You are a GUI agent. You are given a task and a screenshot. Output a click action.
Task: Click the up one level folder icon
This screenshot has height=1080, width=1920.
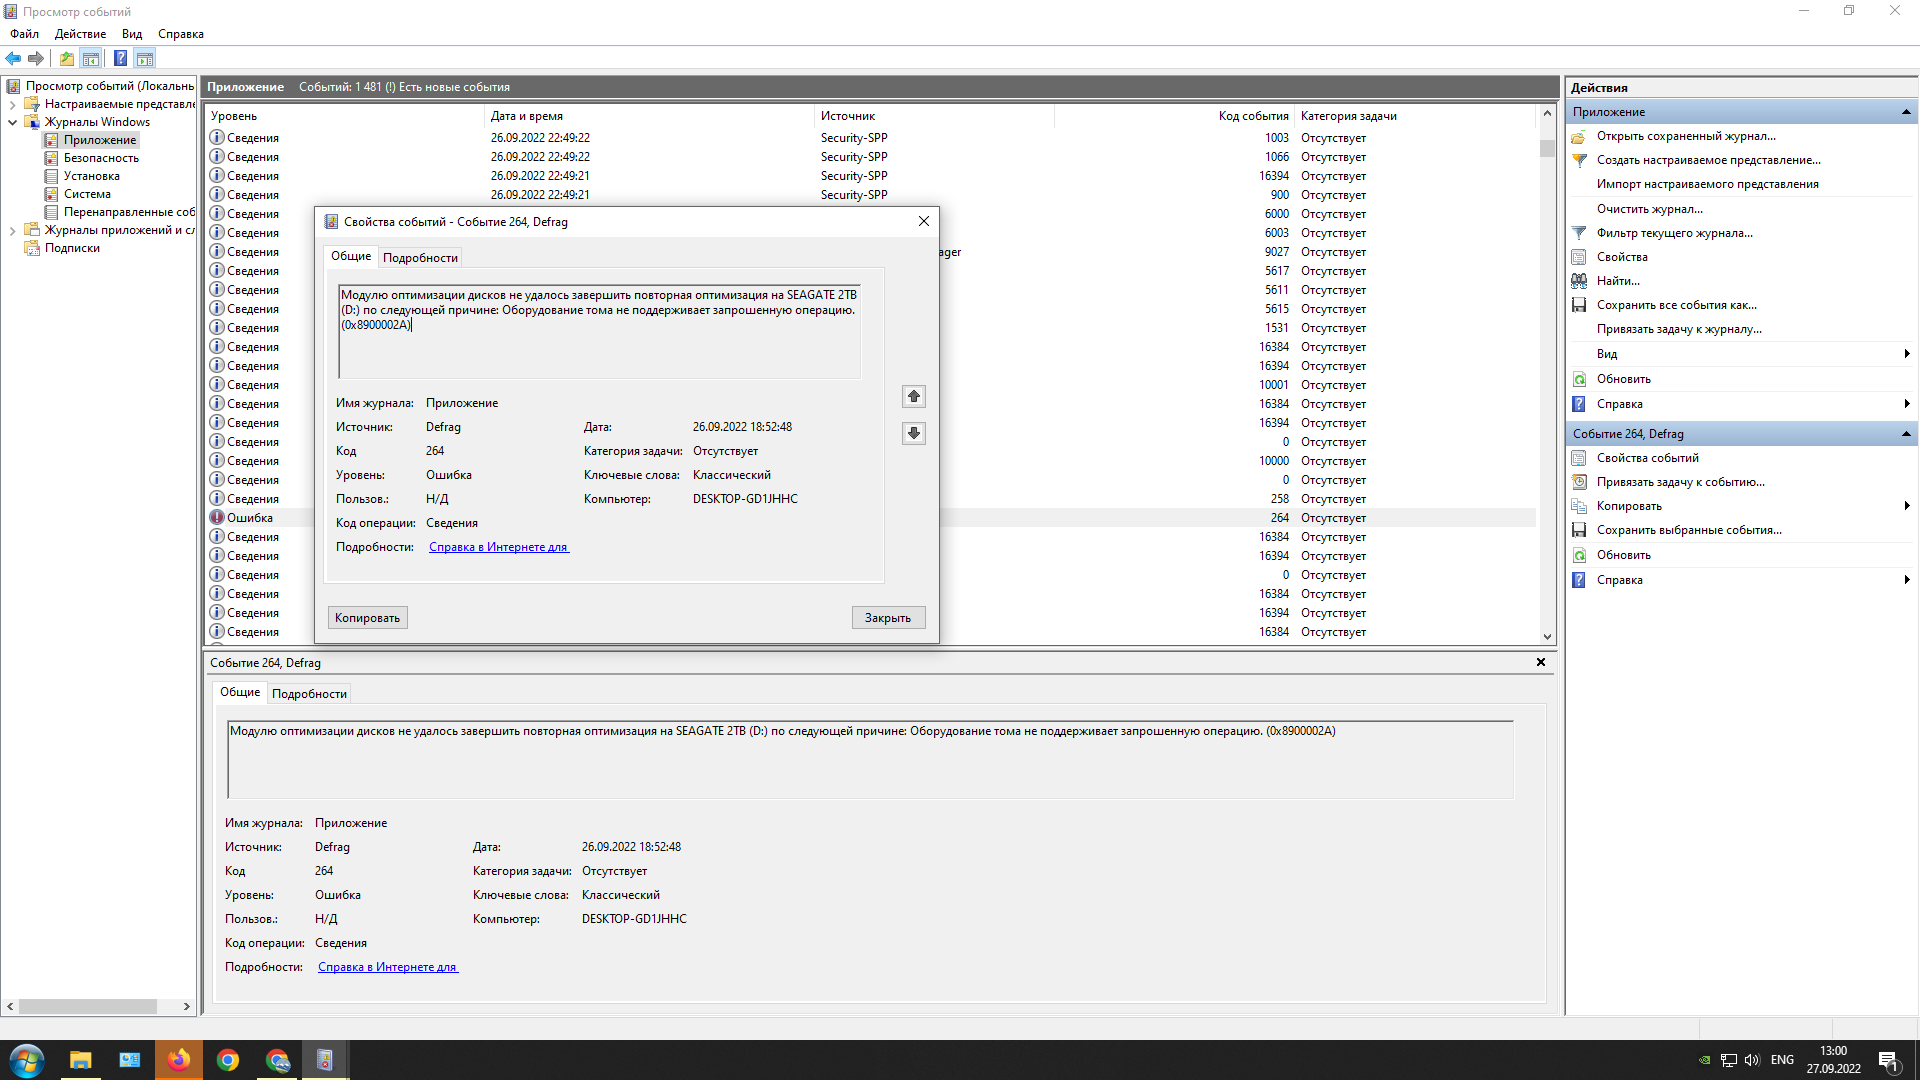click(66, 58)
